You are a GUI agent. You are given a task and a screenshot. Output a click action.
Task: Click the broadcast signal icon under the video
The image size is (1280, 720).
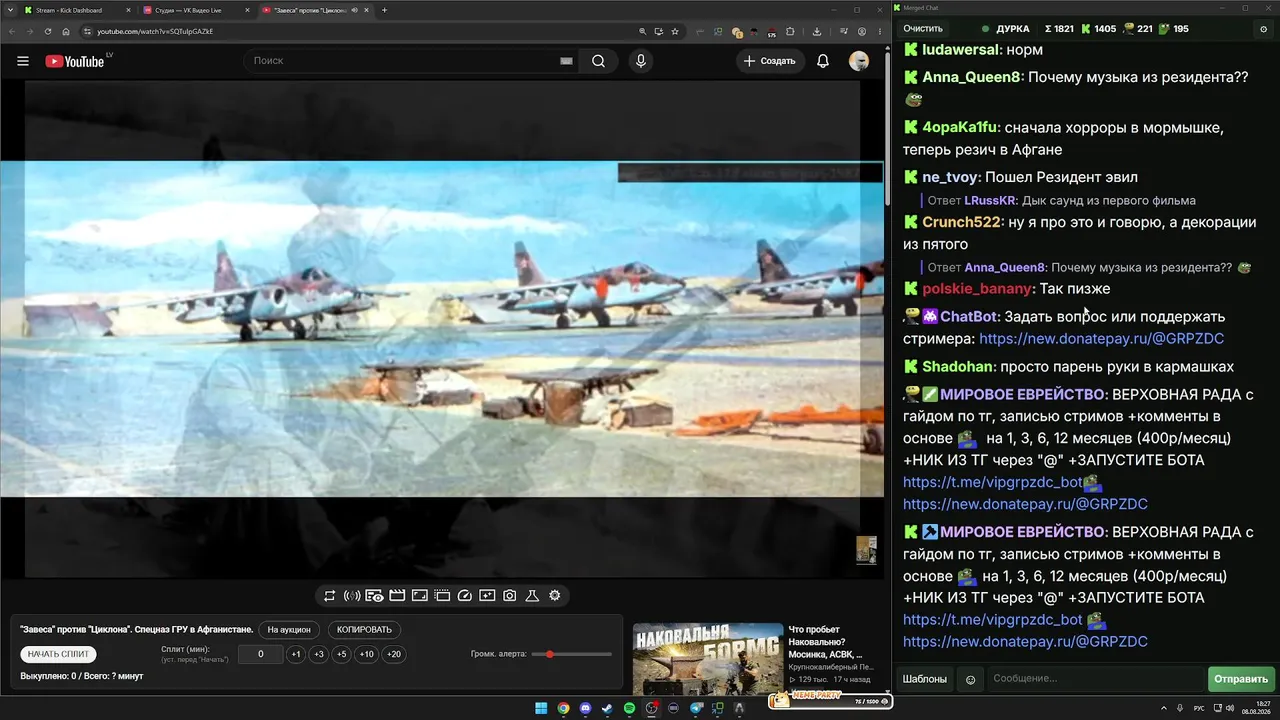[x=352, y=596]
